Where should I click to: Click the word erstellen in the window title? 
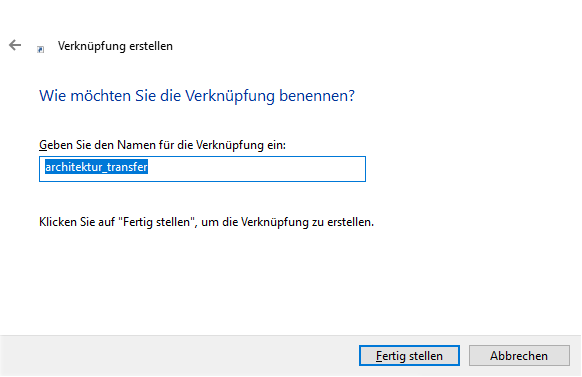click(151, 46)
